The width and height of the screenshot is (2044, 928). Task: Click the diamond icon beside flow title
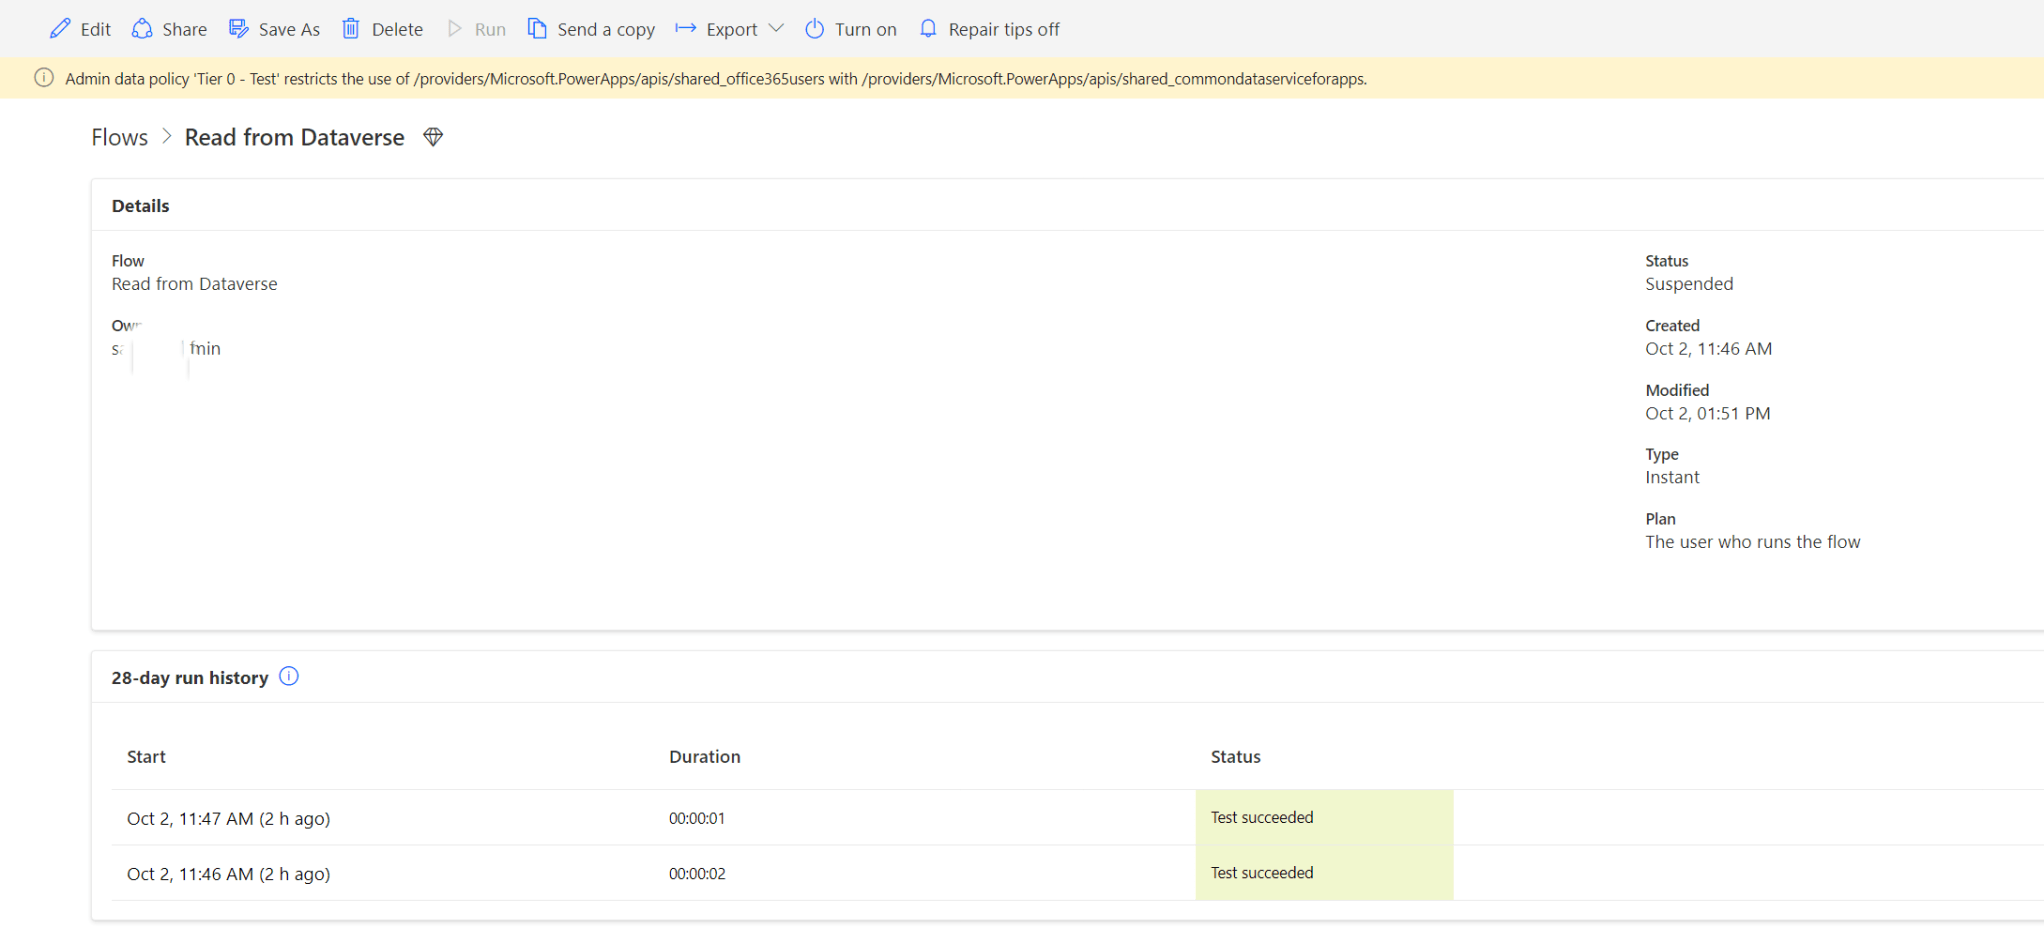click(x=432, y=136)
